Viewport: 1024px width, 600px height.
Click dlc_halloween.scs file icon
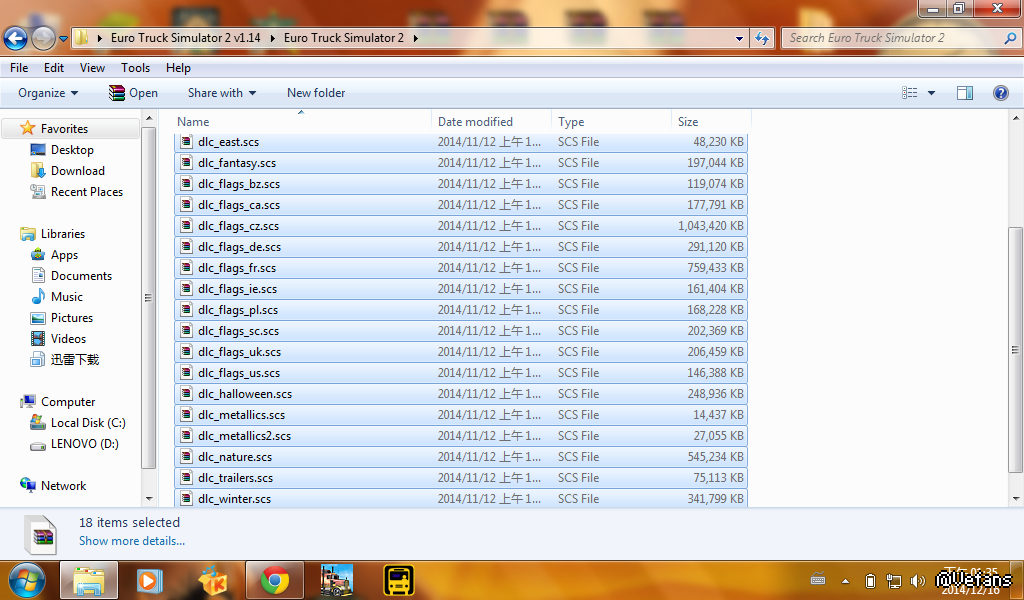[x=186, y=394]
